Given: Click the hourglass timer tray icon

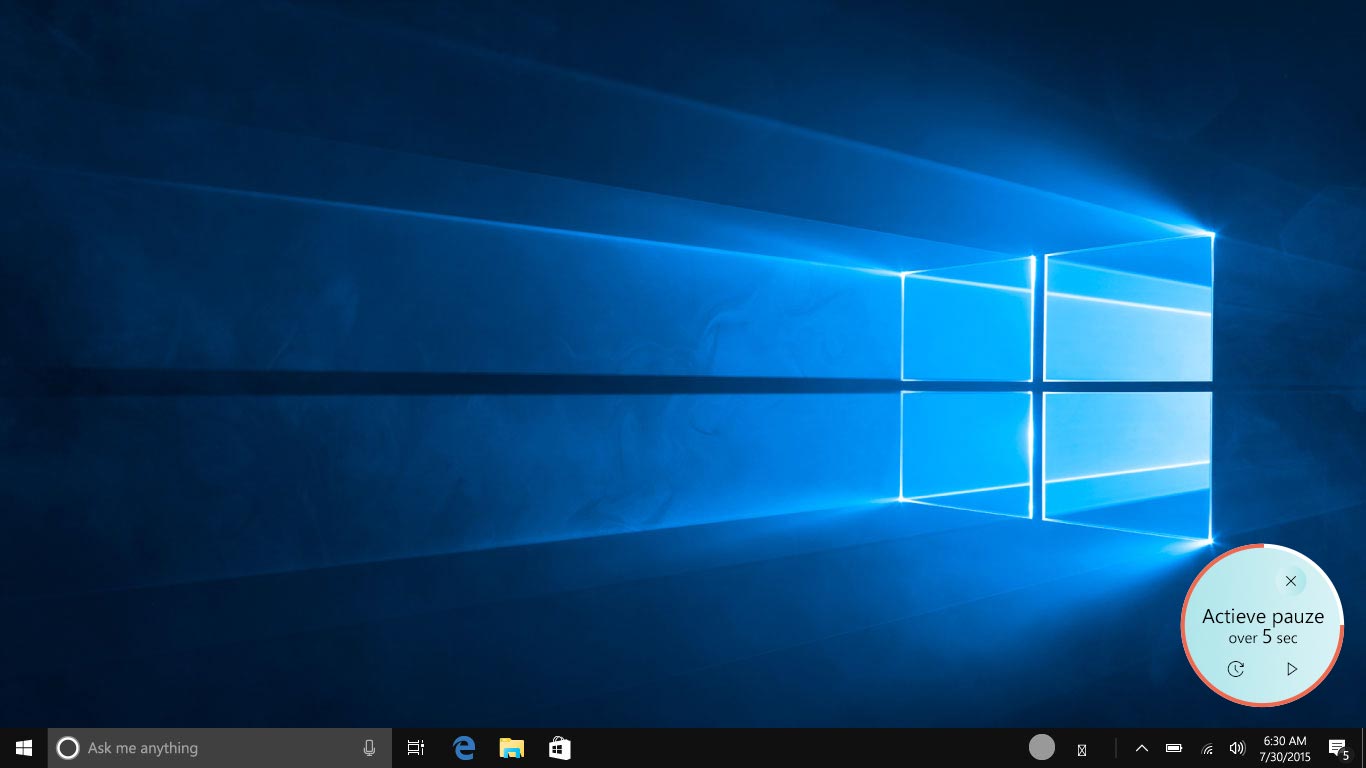Looking at the screenshot, I should click(1081, 749).
